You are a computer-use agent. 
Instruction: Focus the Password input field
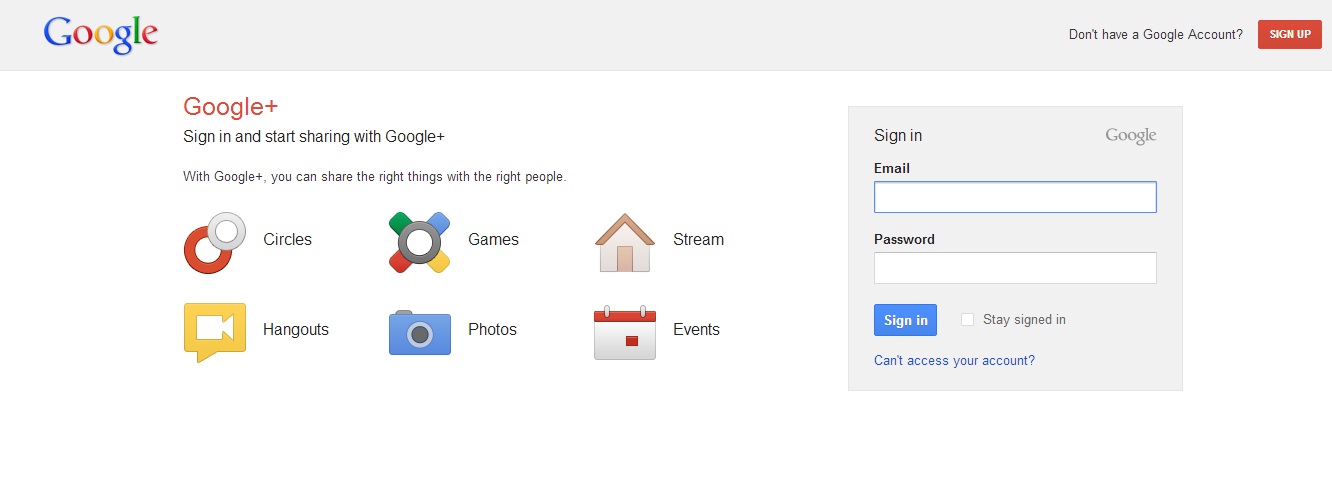pyautogui.click(x=1015, y=268)
